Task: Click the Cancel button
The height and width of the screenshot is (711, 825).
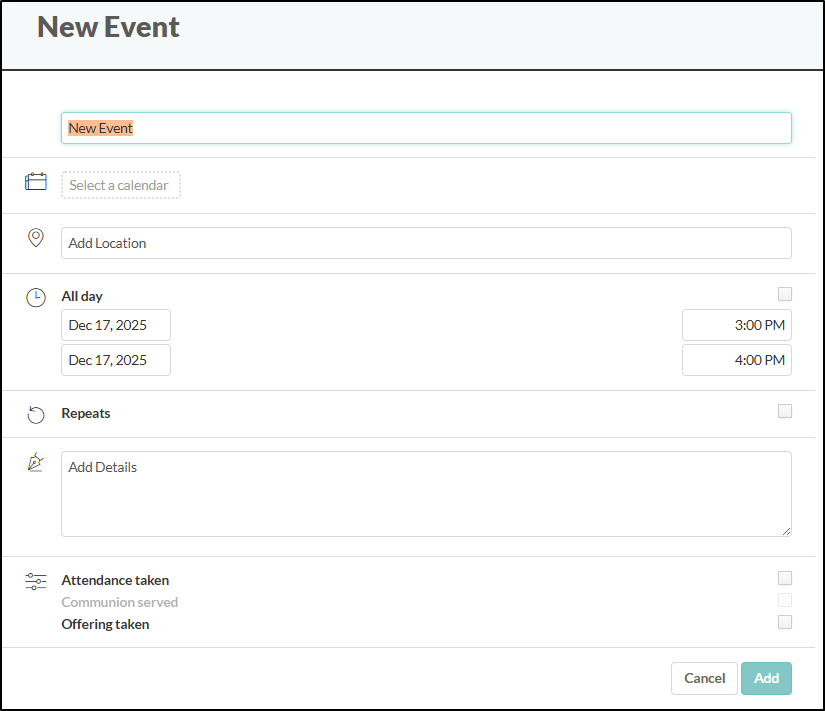Action: point(704,678)
